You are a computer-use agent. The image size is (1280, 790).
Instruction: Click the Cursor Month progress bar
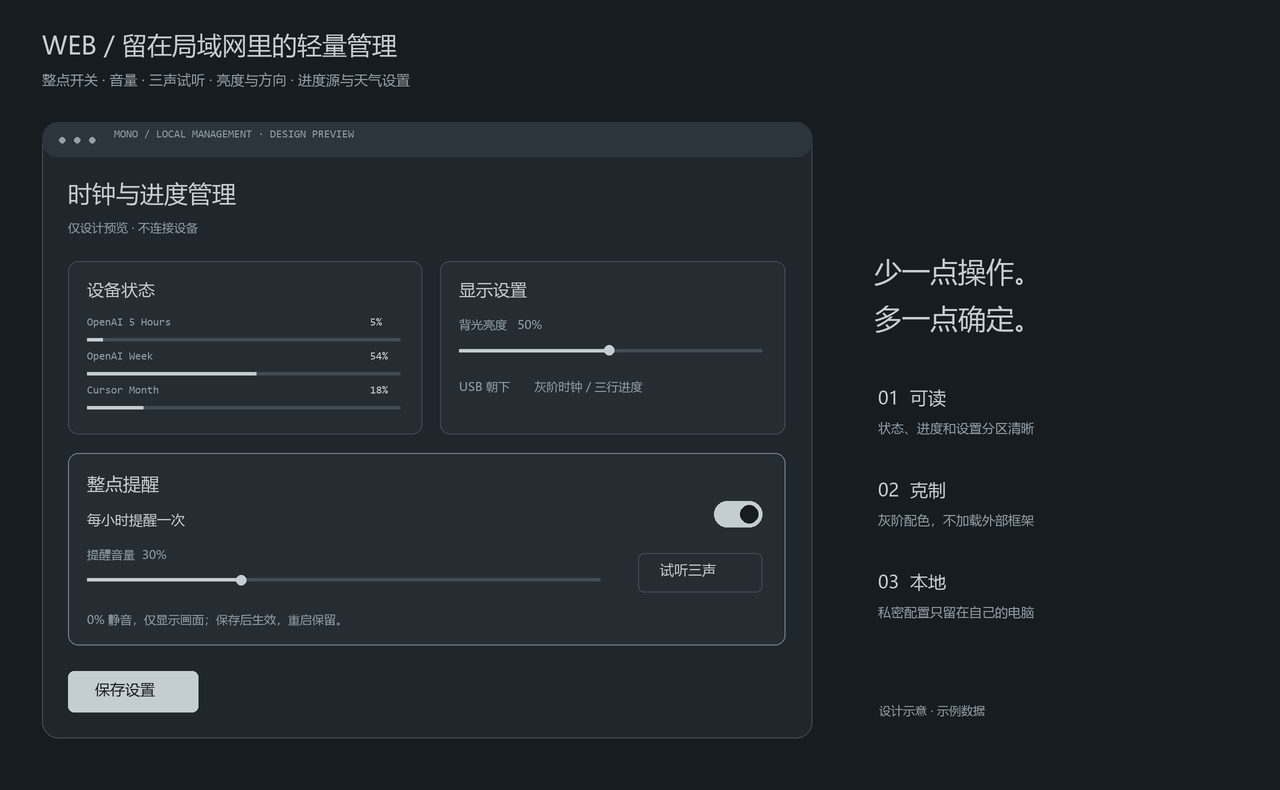[x=243, y=408]
